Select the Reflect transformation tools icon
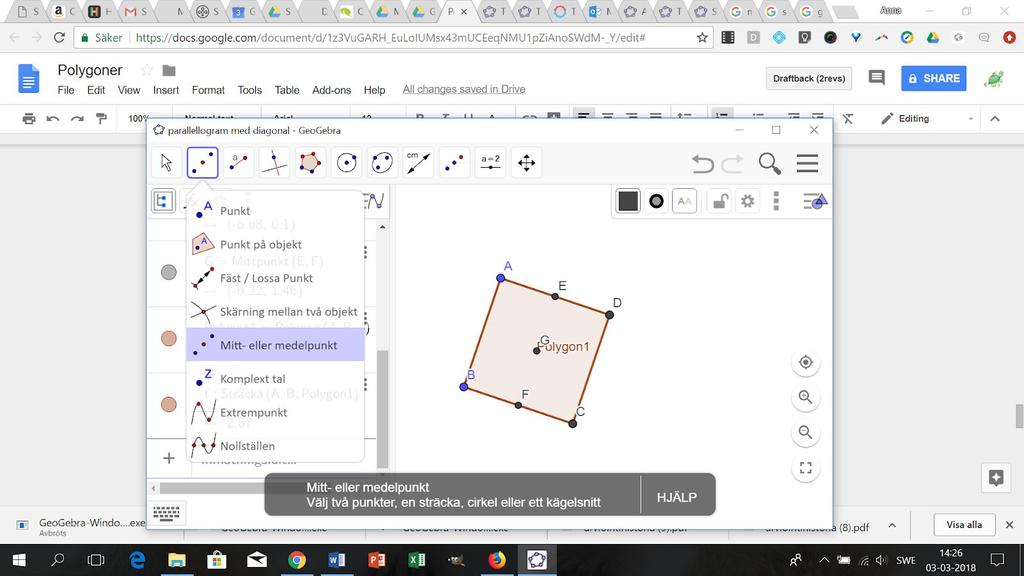This screenshot has width=1024, height=576. (454, 163)
